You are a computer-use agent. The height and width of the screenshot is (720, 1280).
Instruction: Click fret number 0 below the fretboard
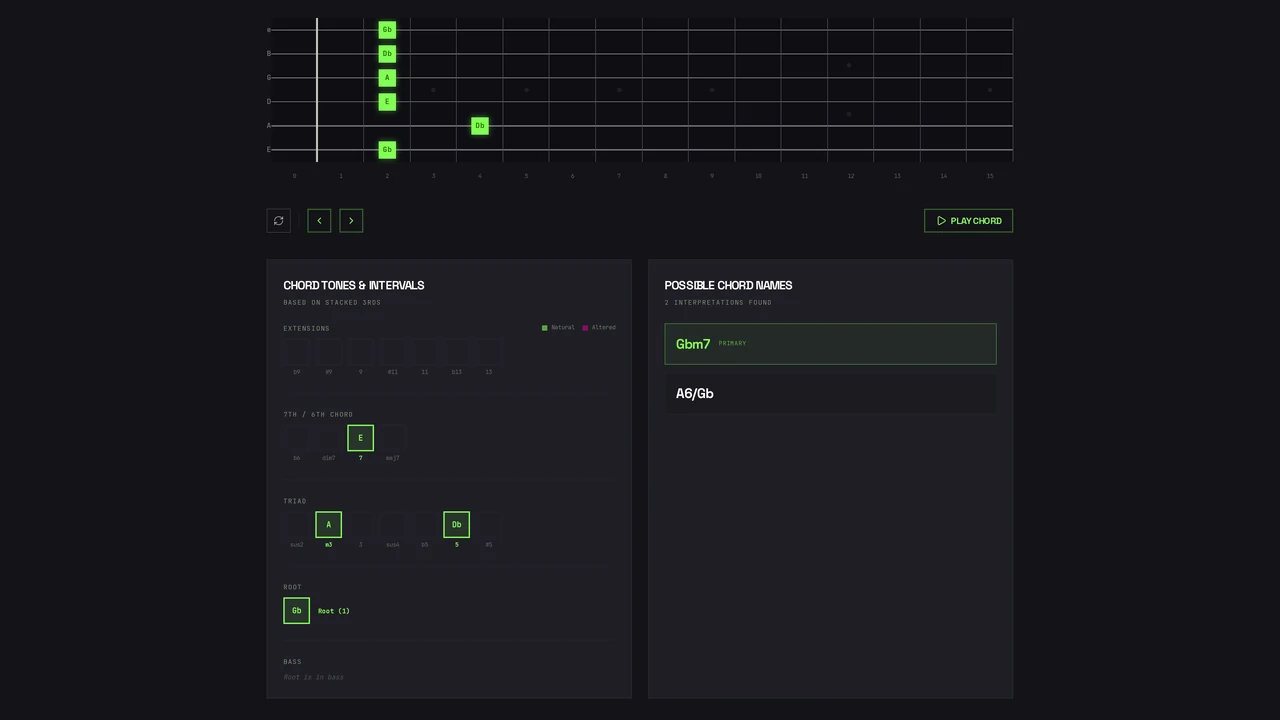[294, 176]
